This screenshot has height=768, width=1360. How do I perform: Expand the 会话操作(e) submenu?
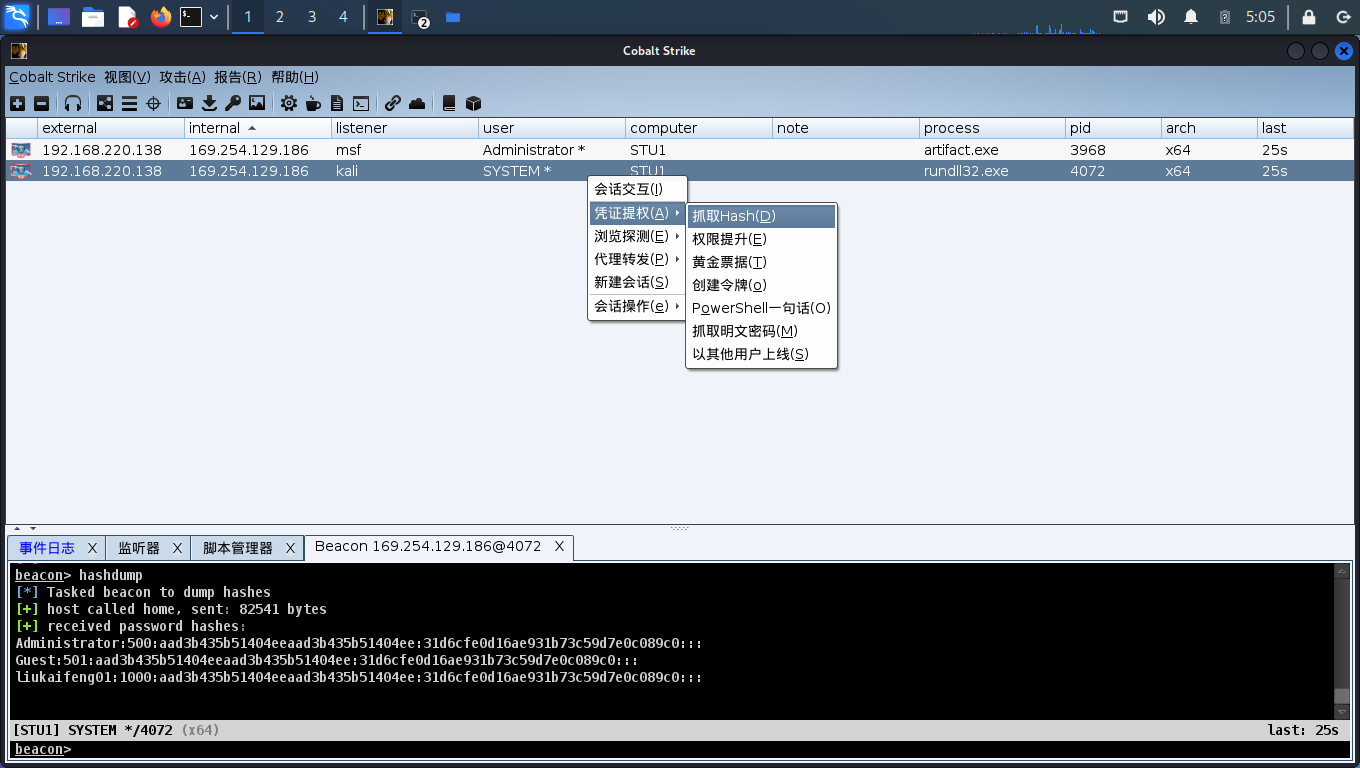point(637,306)
